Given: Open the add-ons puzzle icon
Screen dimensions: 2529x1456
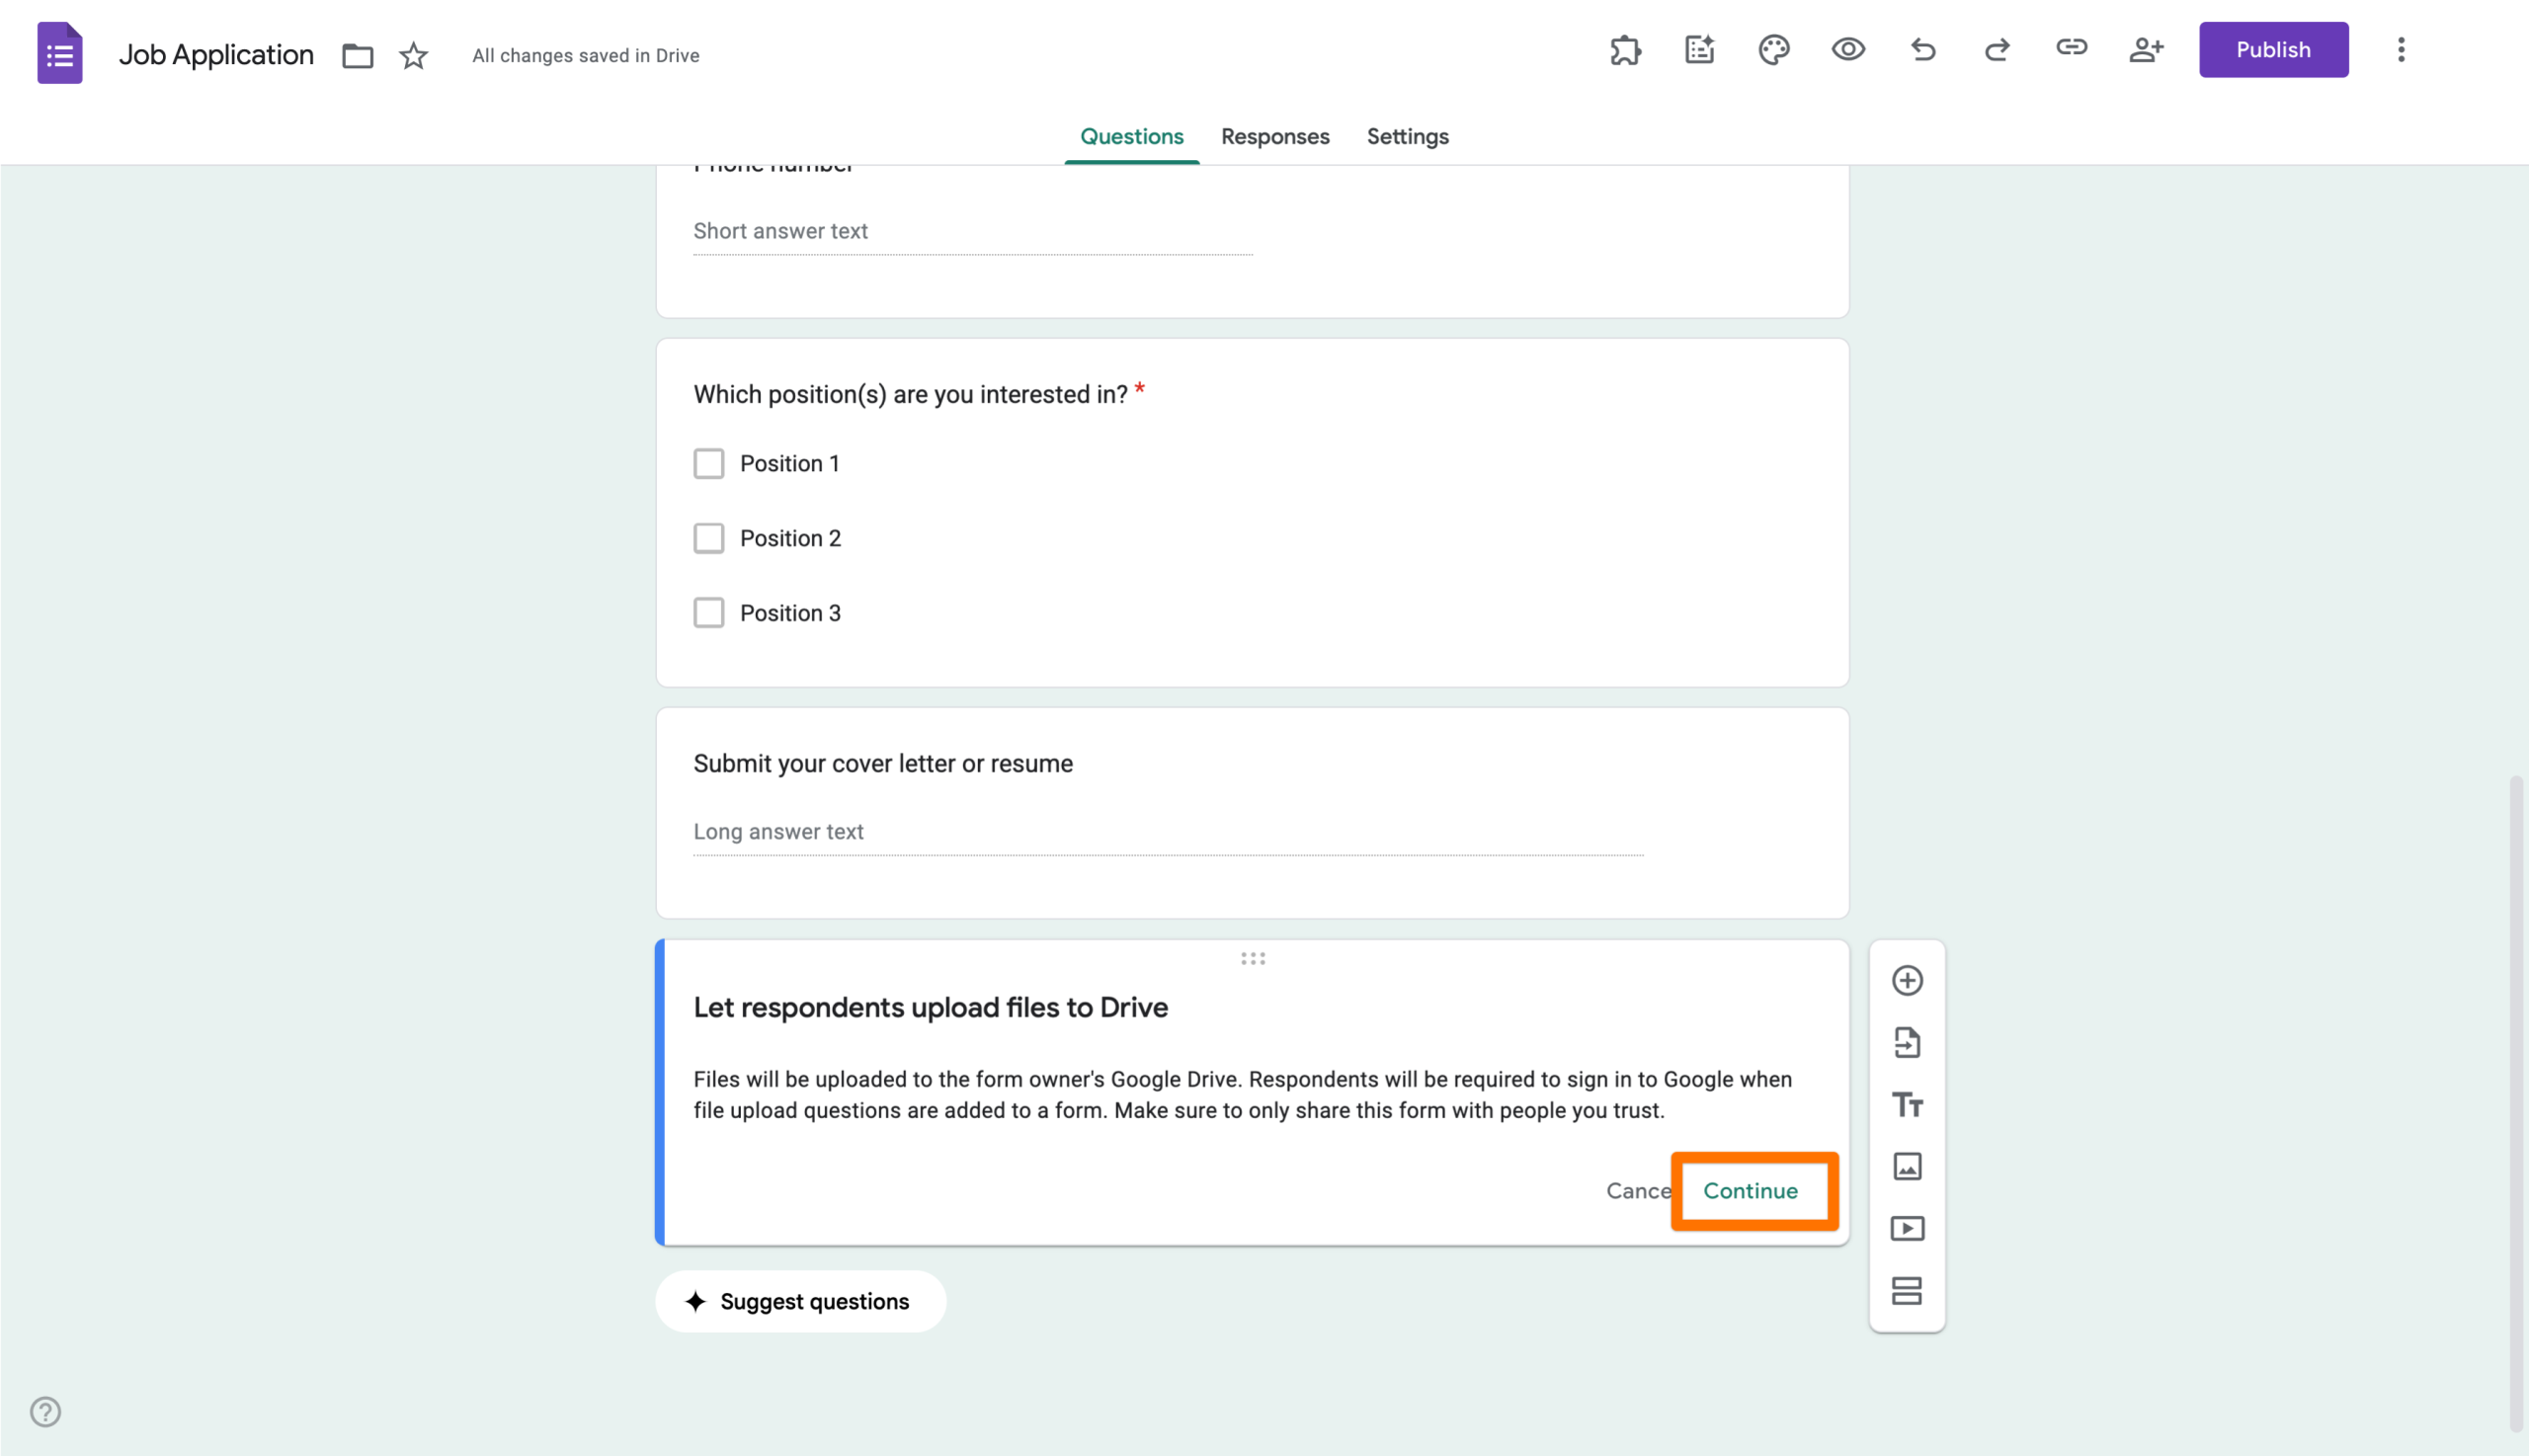Looking at the screenshot, I should [x=1625, y=49].
